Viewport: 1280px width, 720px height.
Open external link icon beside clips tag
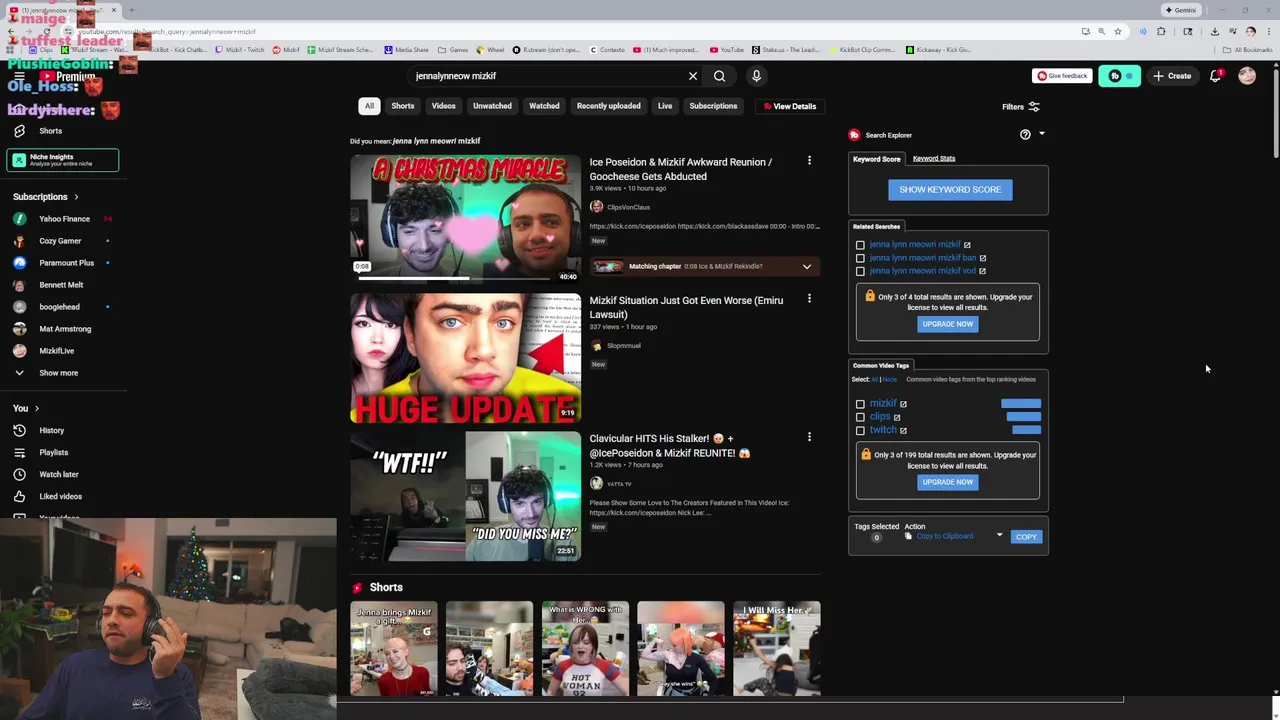click(x=897, y=417)
